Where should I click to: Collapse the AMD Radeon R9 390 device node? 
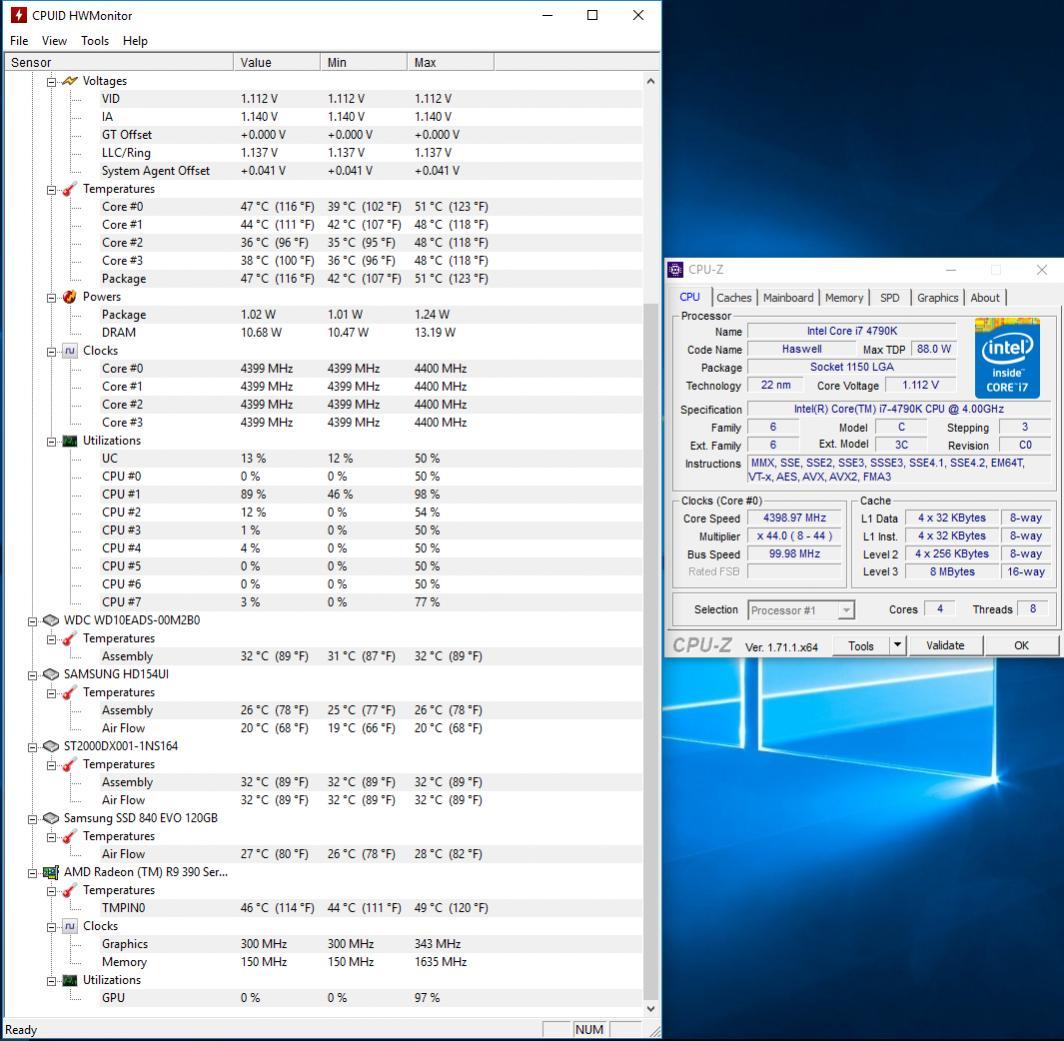(x=32, y=873)
